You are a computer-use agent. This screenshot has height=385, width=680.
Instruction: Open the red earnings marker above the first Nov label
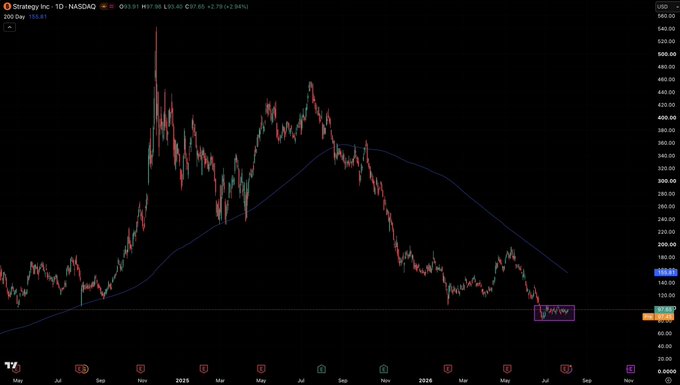[x=141, y=369]
